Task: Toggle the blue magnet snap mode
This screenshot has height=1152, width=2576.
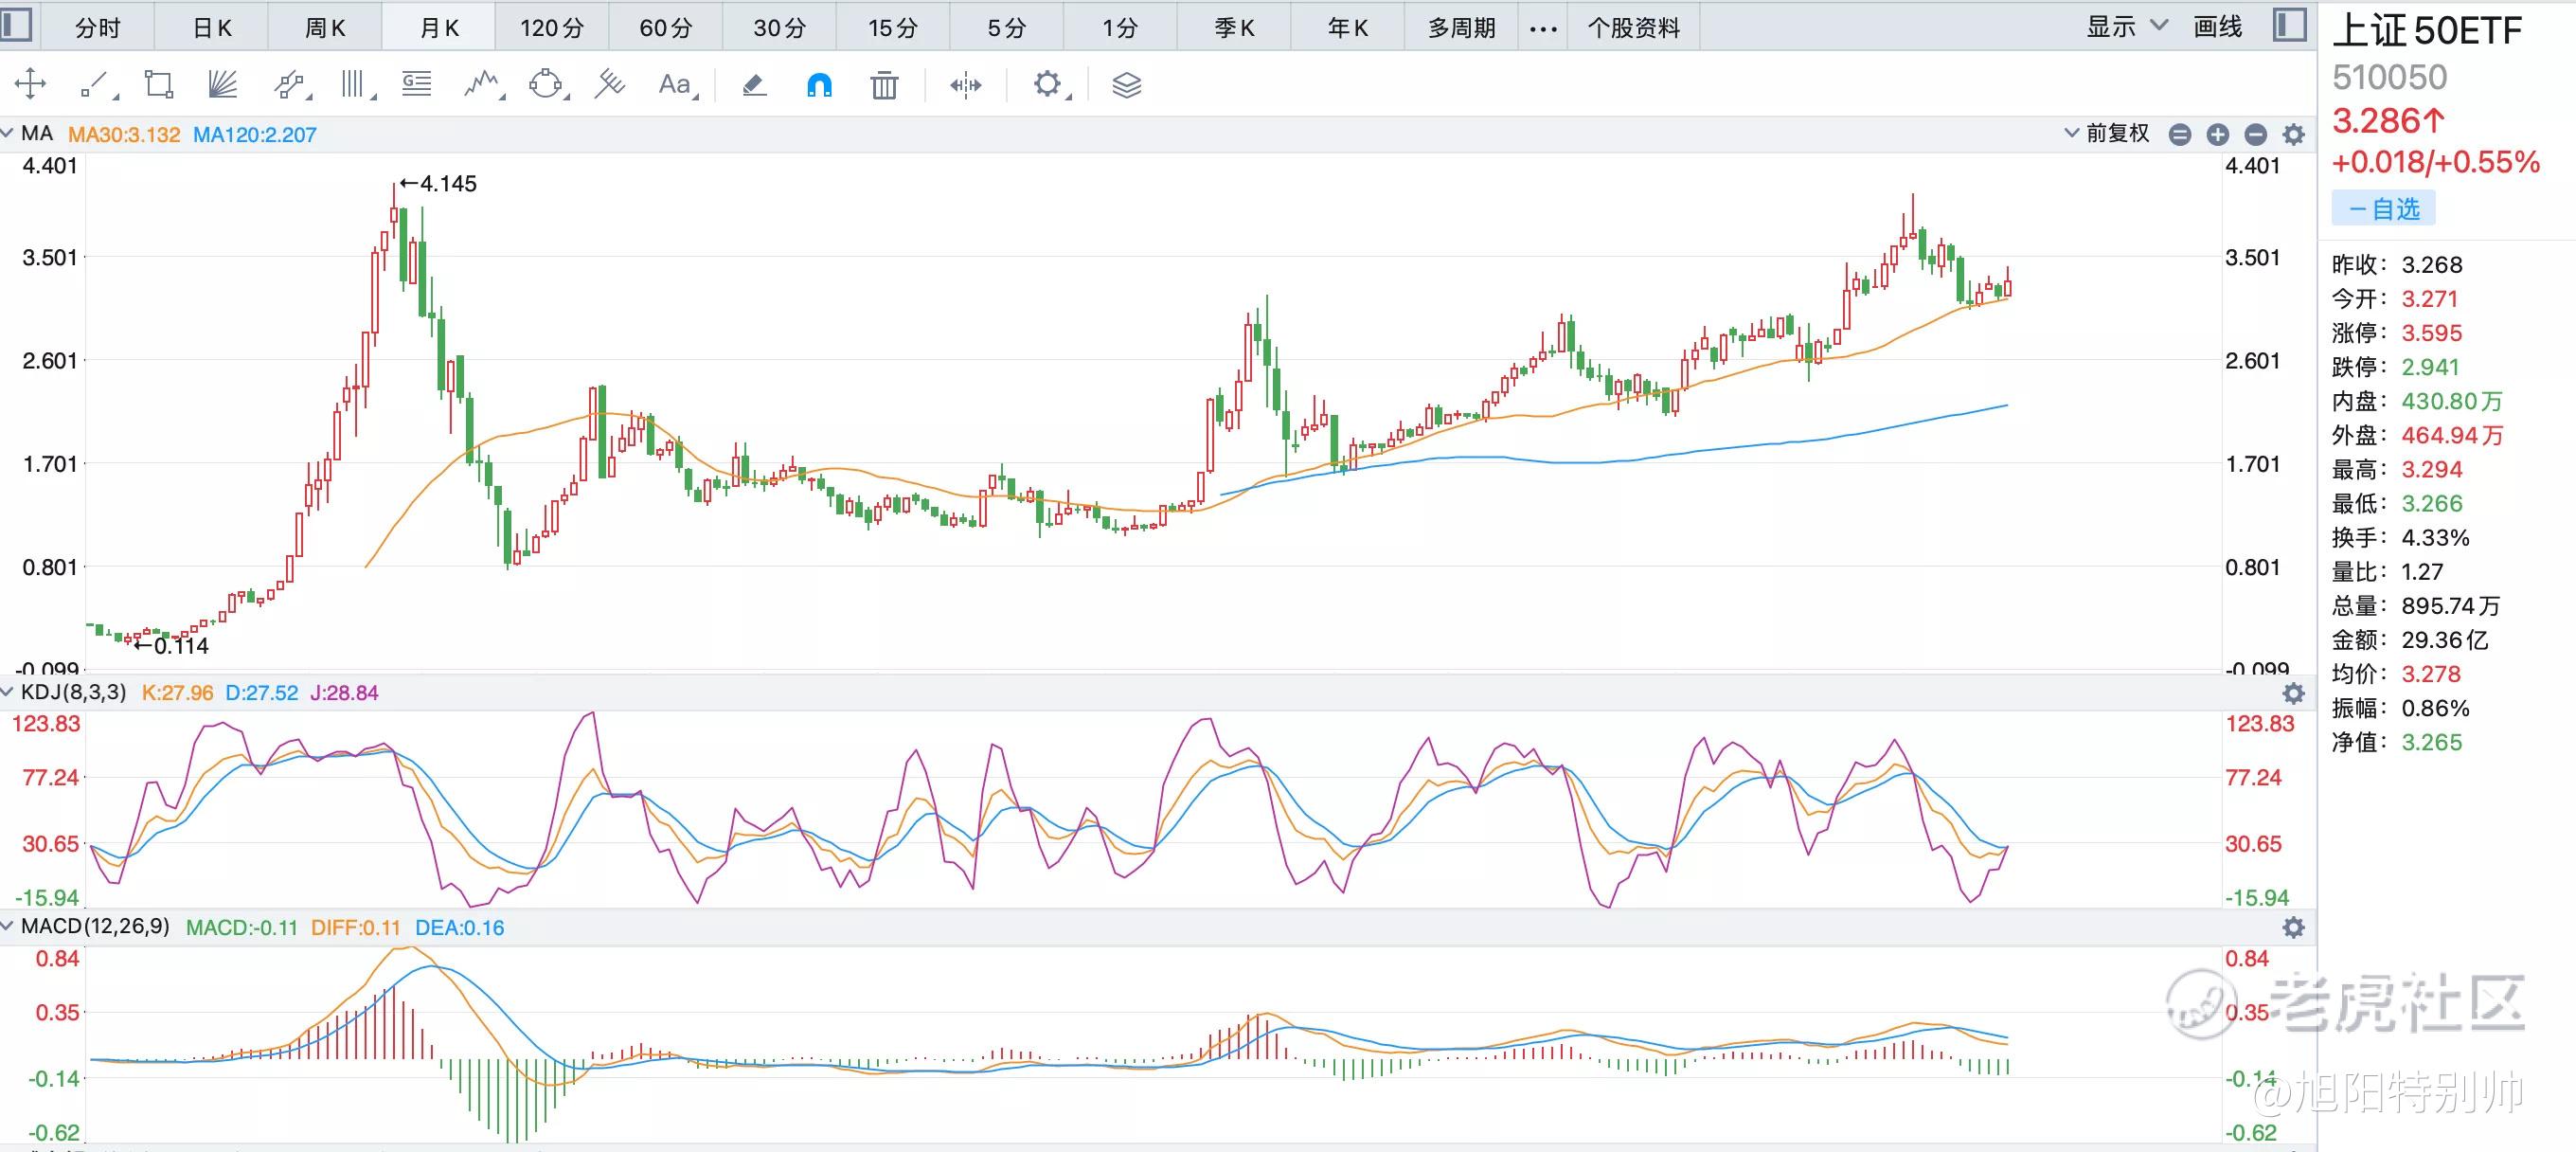Action: pyautogui.click(x=819, y=85)
